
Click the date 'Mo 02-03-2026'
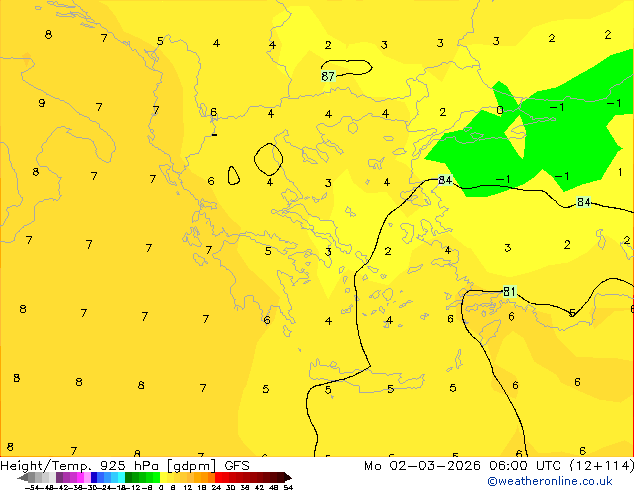422,466
